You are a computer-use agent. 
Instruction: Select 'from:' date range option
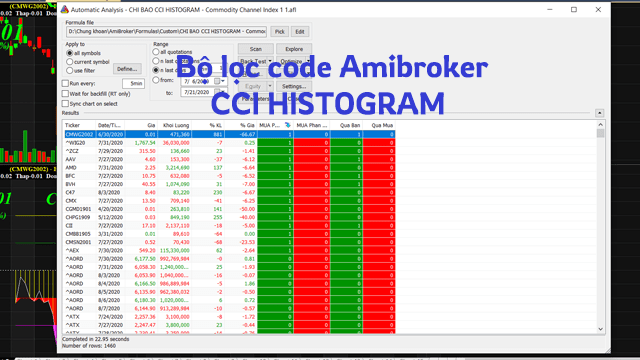click(x=156, y=80)
